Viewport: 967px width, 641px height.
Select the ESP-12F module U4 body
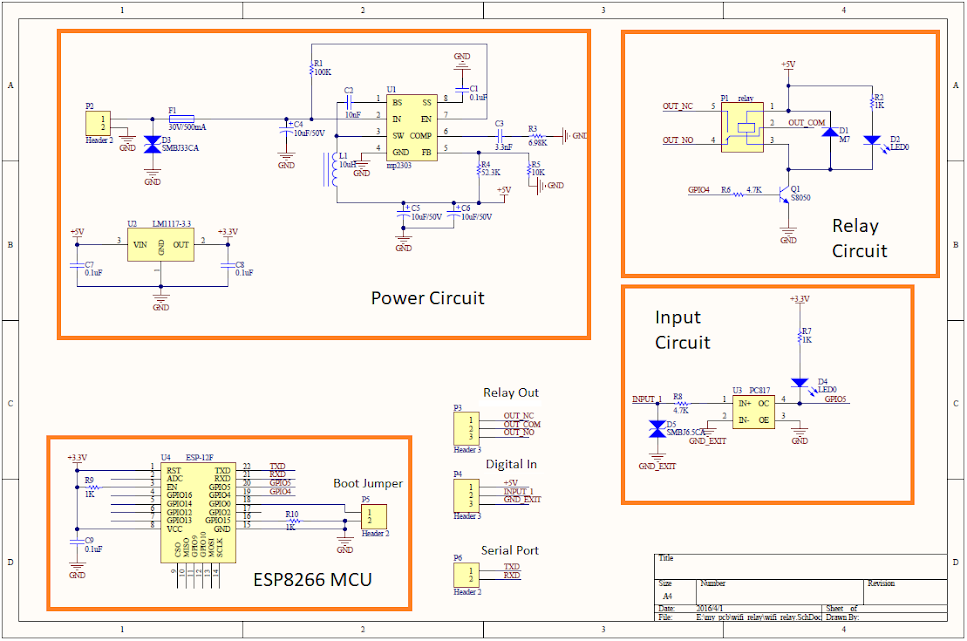click(198, 512)
